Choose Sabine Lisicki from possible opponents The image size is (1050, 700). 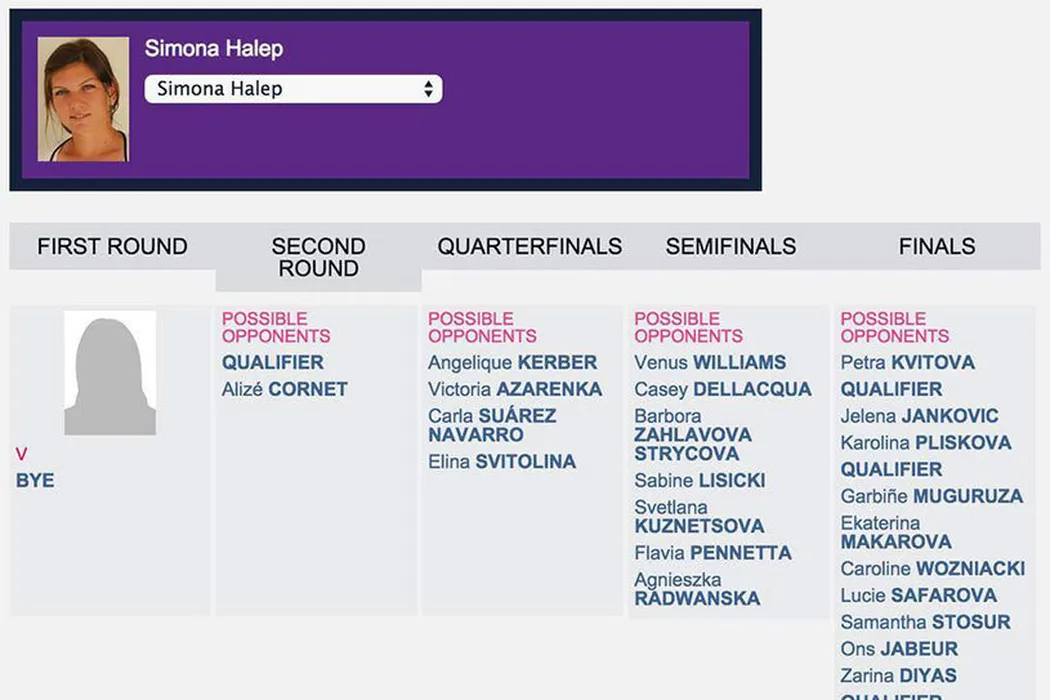699,481
